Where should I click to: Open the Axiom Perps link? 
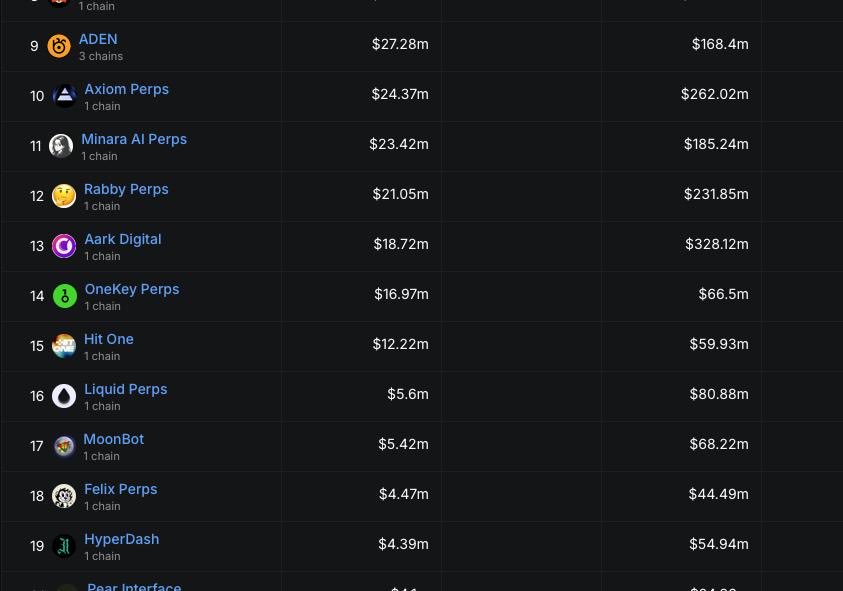point(127,89)
